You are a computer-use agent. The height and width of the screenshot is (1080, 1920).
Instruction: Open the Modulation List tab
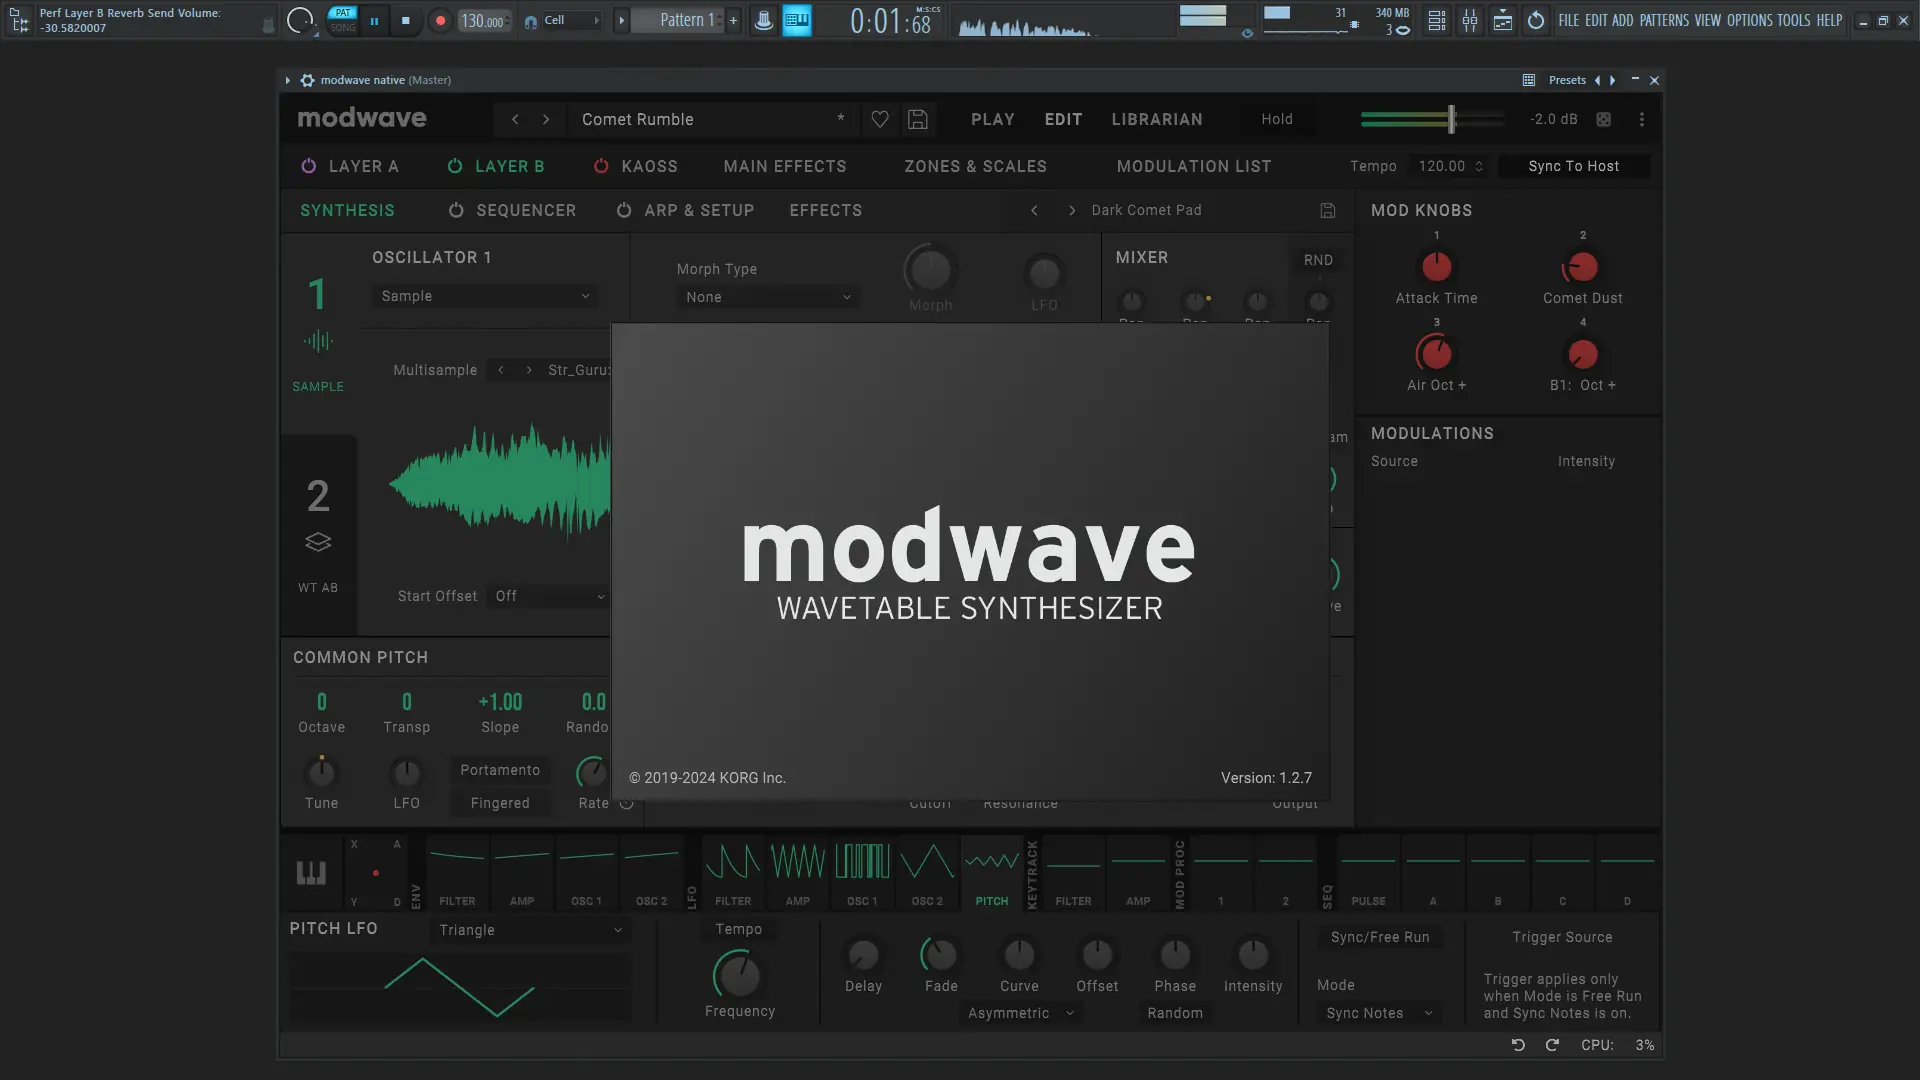[x=1193, y=166]
